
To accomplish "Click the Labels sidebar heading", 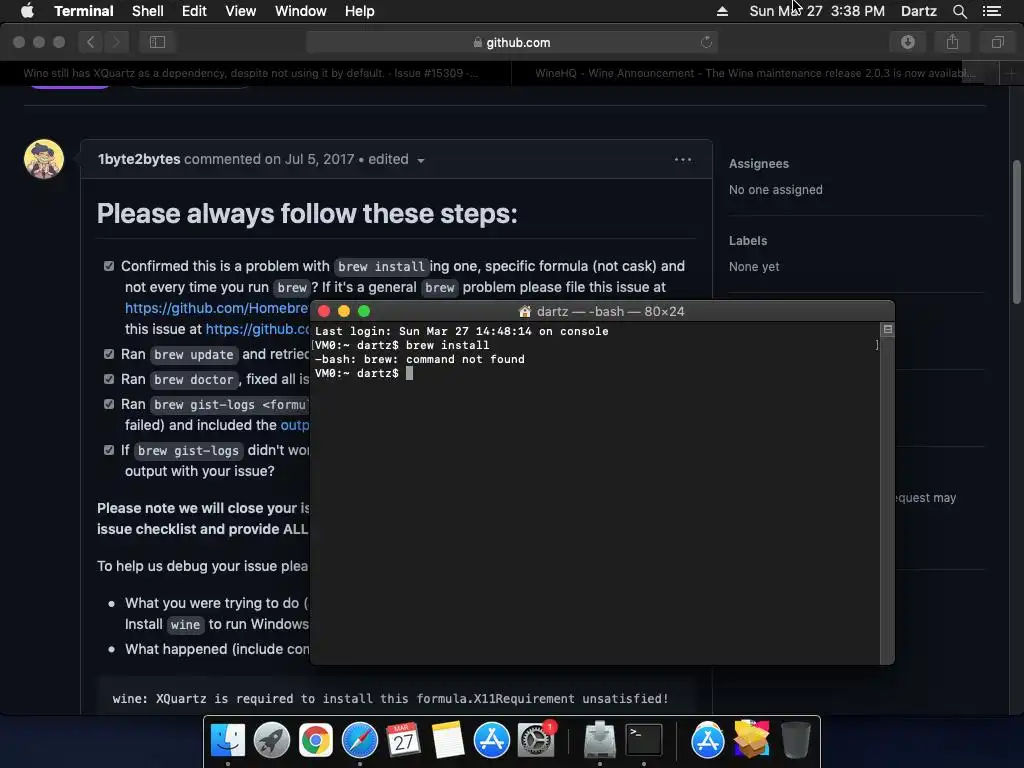I will point(748,241).
